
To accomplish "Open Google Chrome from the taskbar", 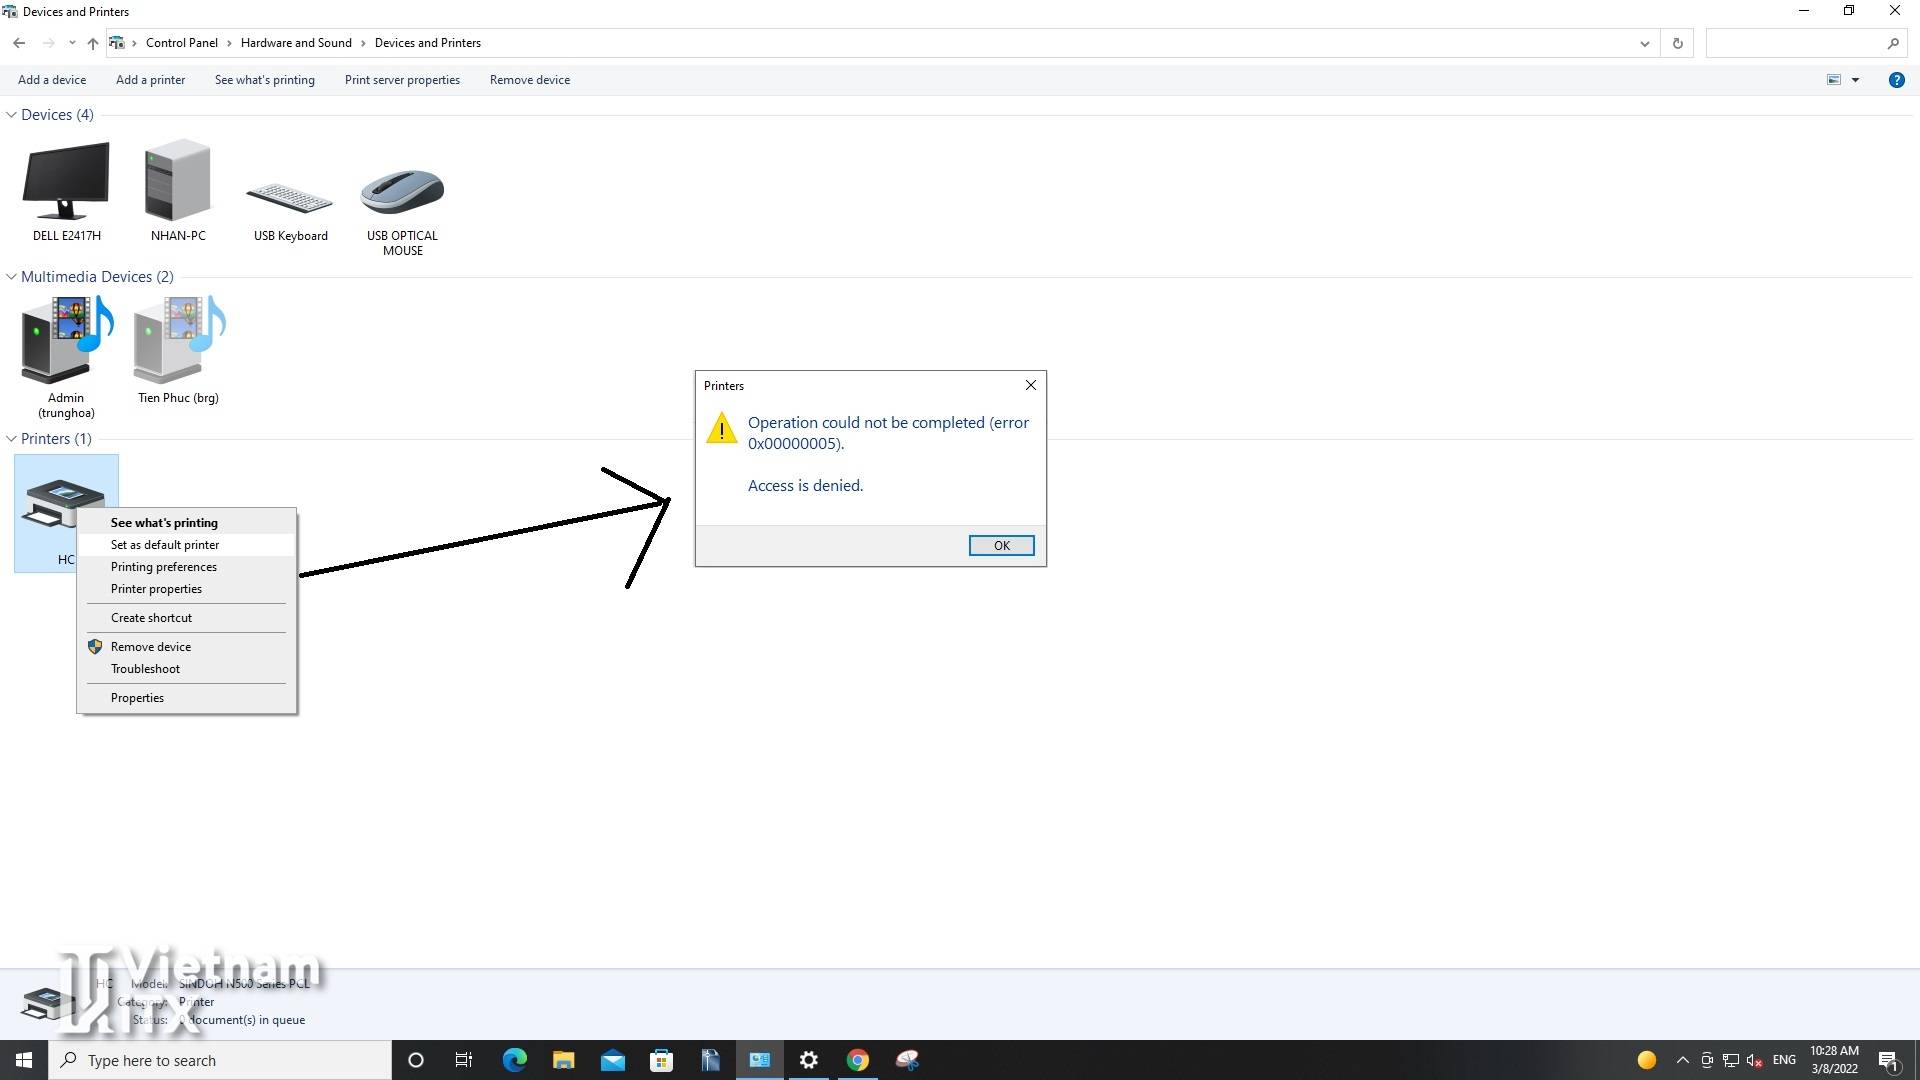I will (x=858, y=1060).
